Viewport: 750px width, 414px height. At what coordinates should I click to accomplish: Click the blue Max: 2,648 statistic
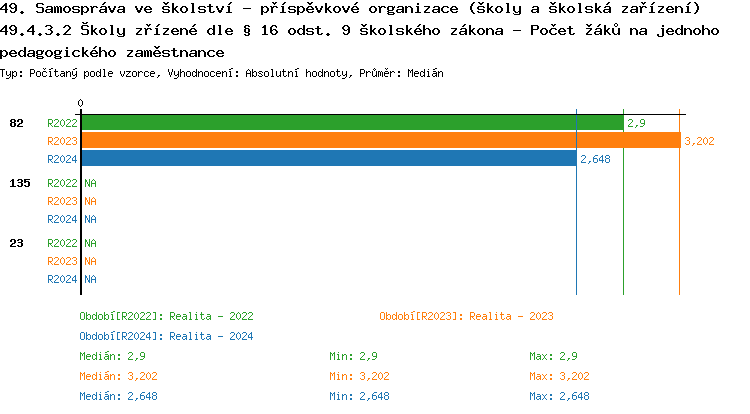[559, 396]
